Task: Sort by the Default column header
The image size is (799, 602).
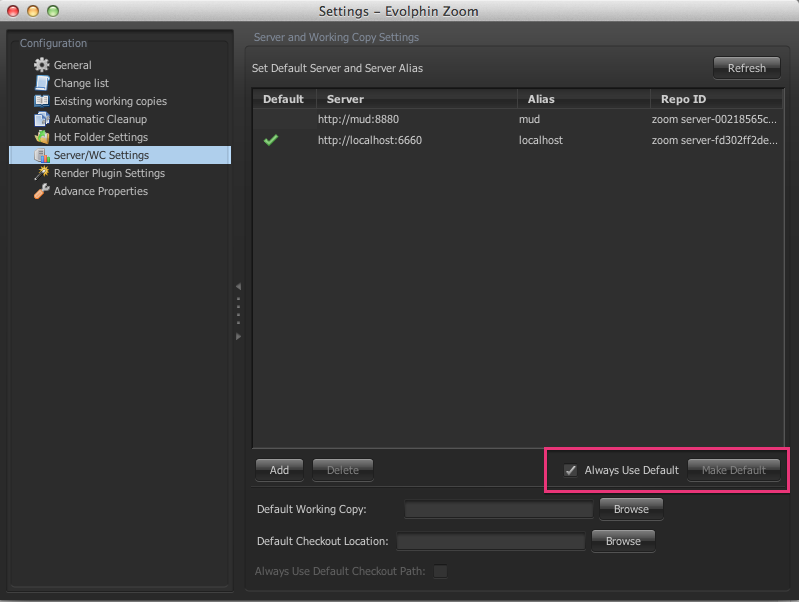Action: point(284,99)
